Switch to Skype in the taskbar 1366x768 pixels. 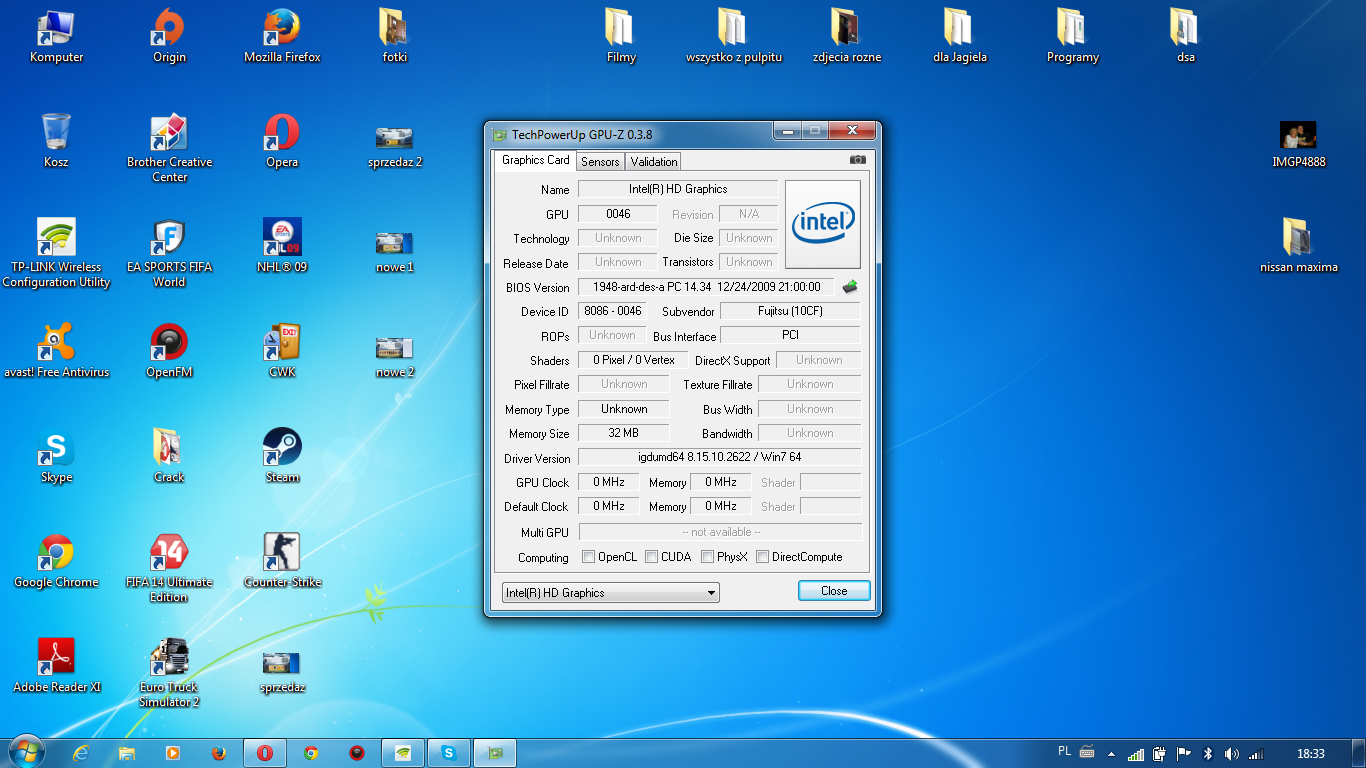click(x=449, y=753)
